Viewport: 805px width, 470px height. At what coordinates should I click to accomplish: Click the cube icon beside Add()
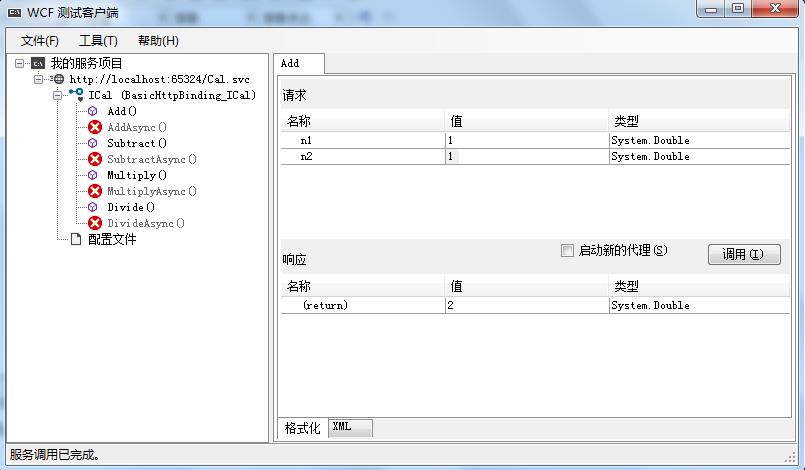coord(92,111)
